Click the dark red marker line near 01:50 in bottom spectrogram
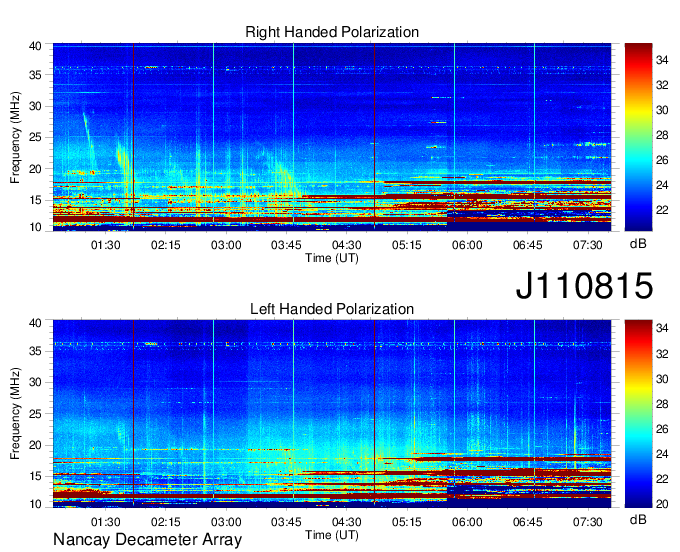The width and height of the screenshot is (680, 552). [x=134, y=414]
